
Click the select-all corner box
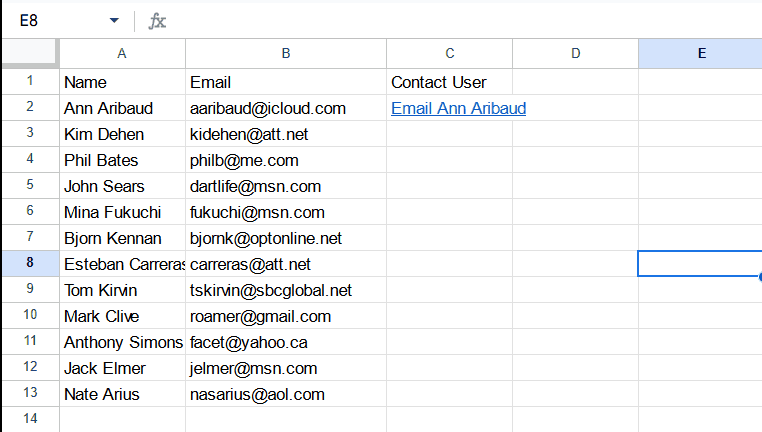pyautogui.click(x=29, y=54)
